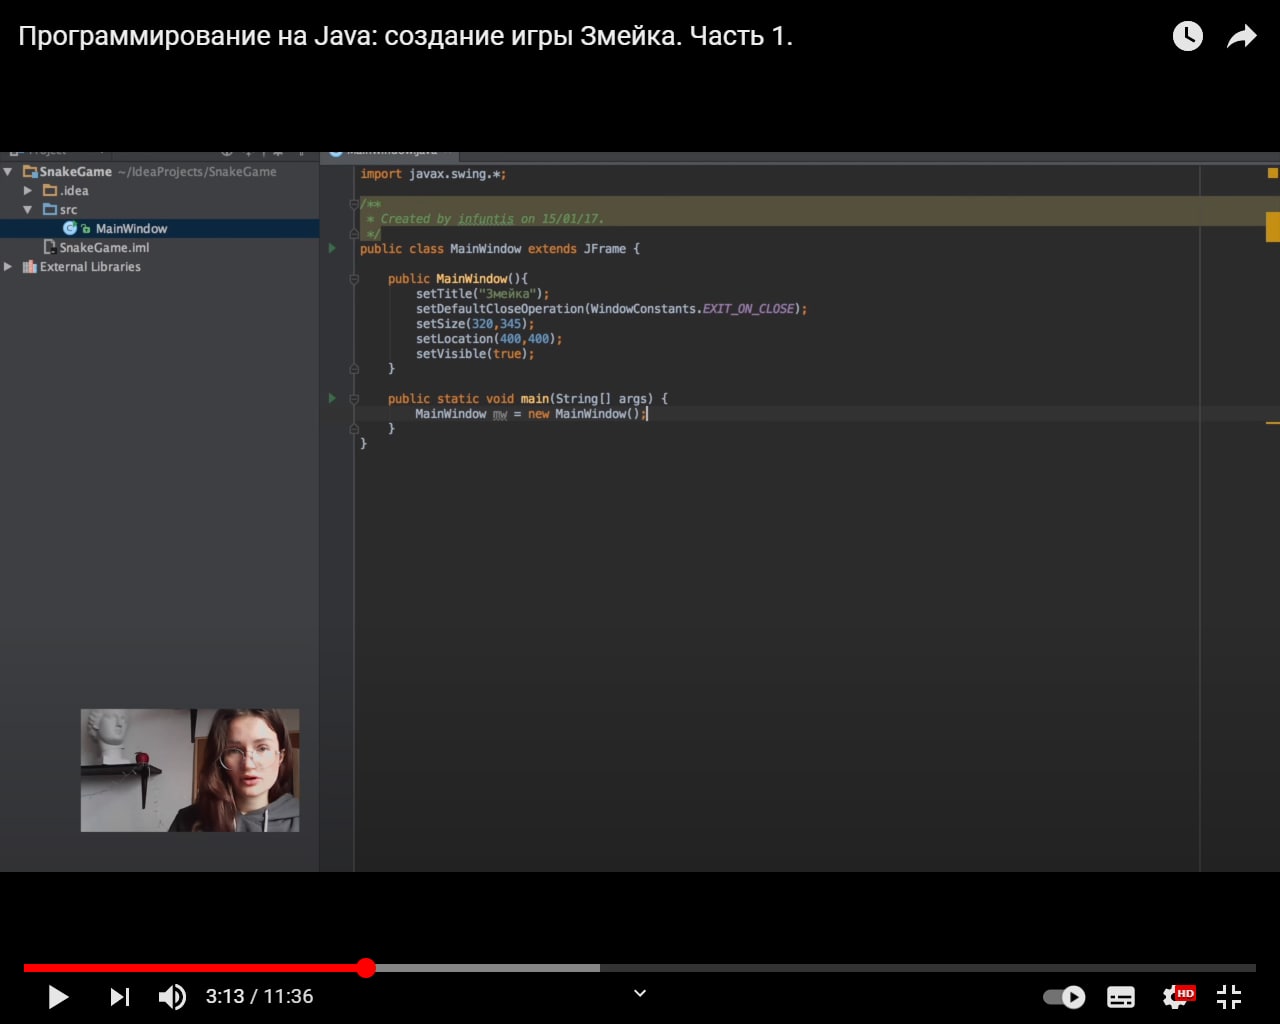Collapse the doc comment fold marker
This screenshot has height=1024, width=1280.
coord(354,204)
